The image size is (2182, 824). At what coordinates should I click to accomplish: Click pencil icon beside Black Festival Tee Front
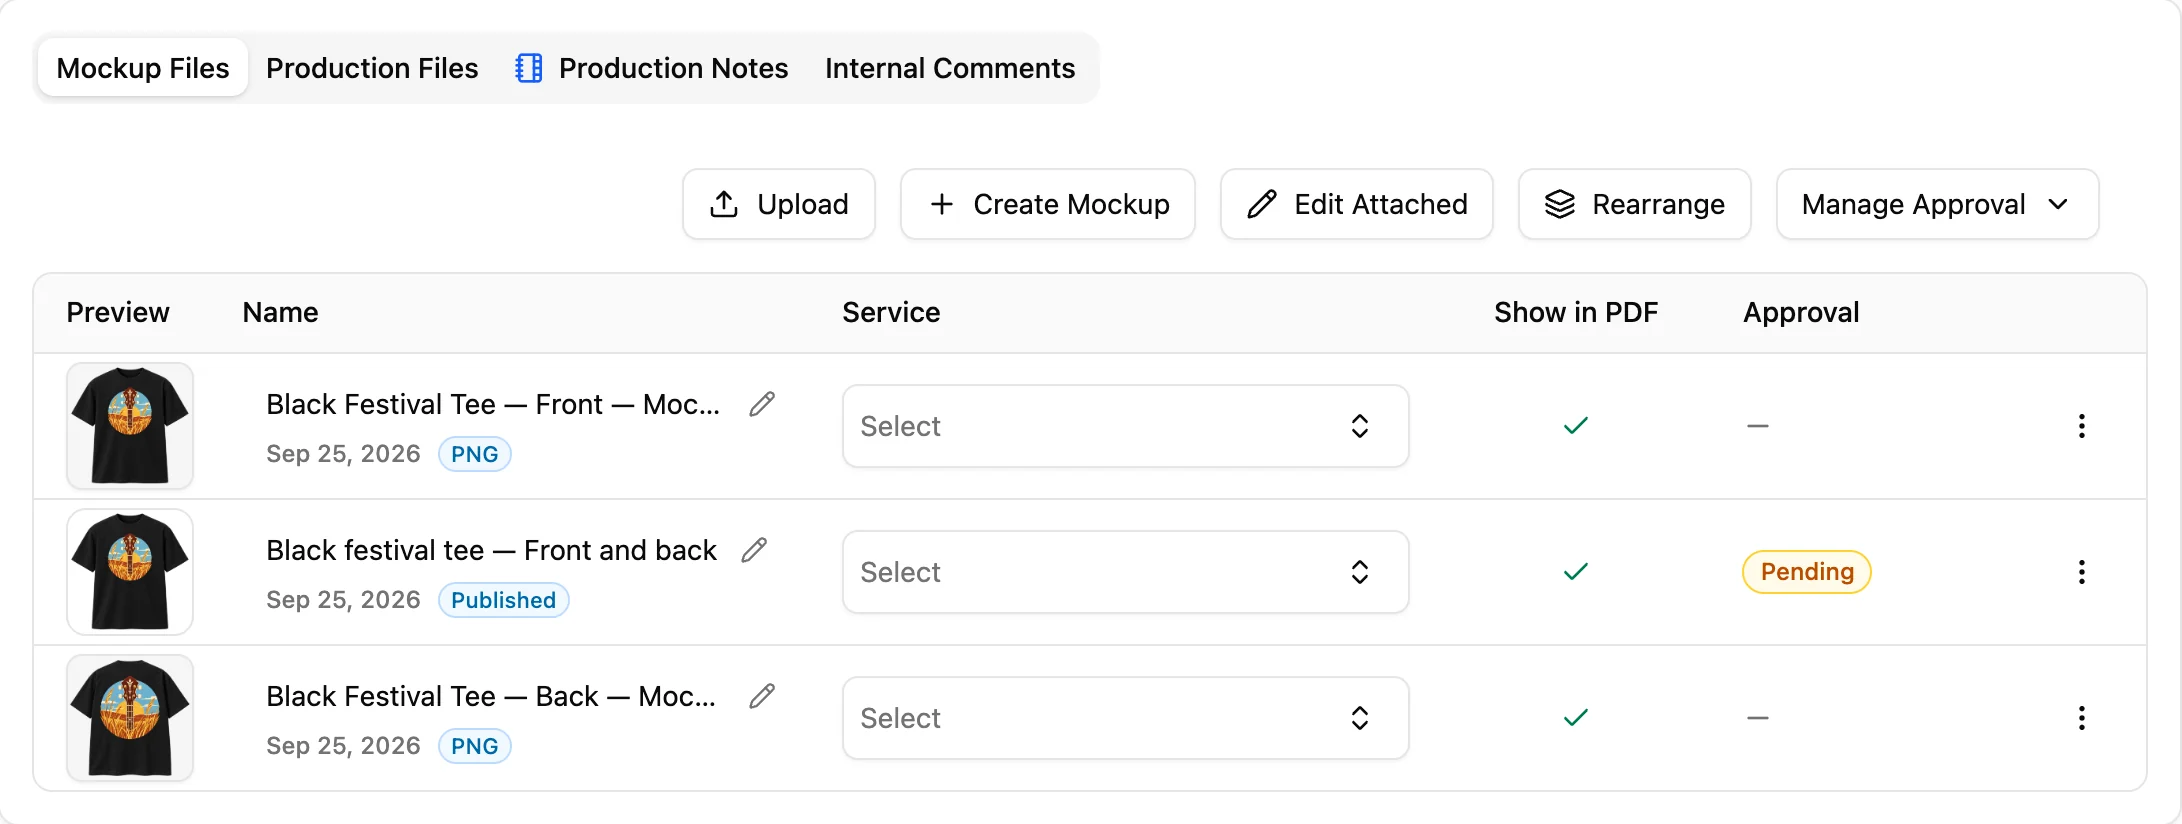[x=762, y=404]
